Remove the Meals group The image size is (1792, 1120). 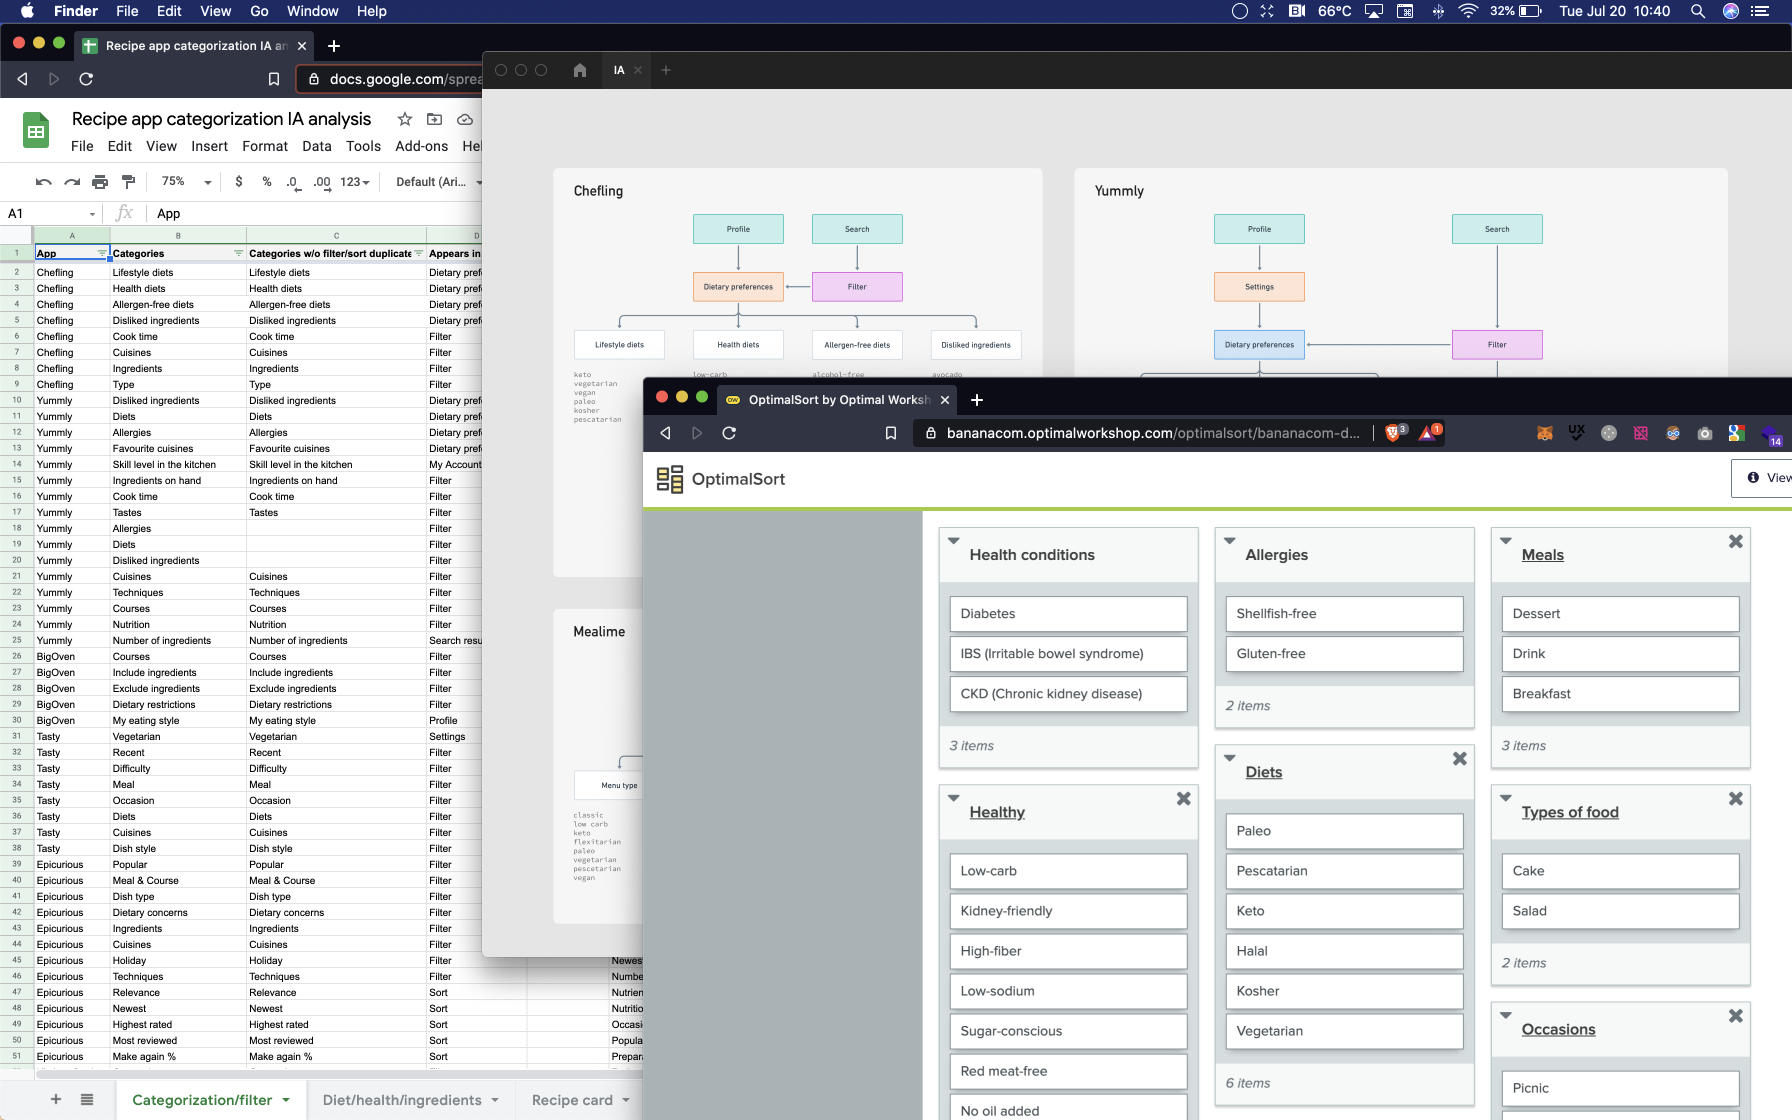[1736, 541]
